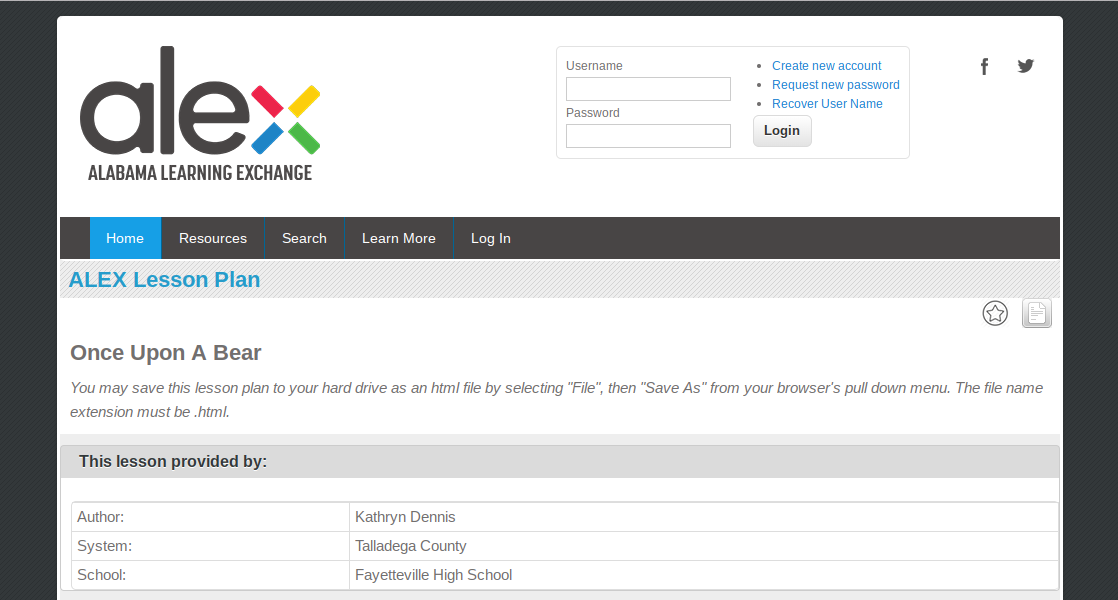This screenshot has width=1118, height=600.
Task: Open the Twitter bird icon
Action: (1025, 66)
